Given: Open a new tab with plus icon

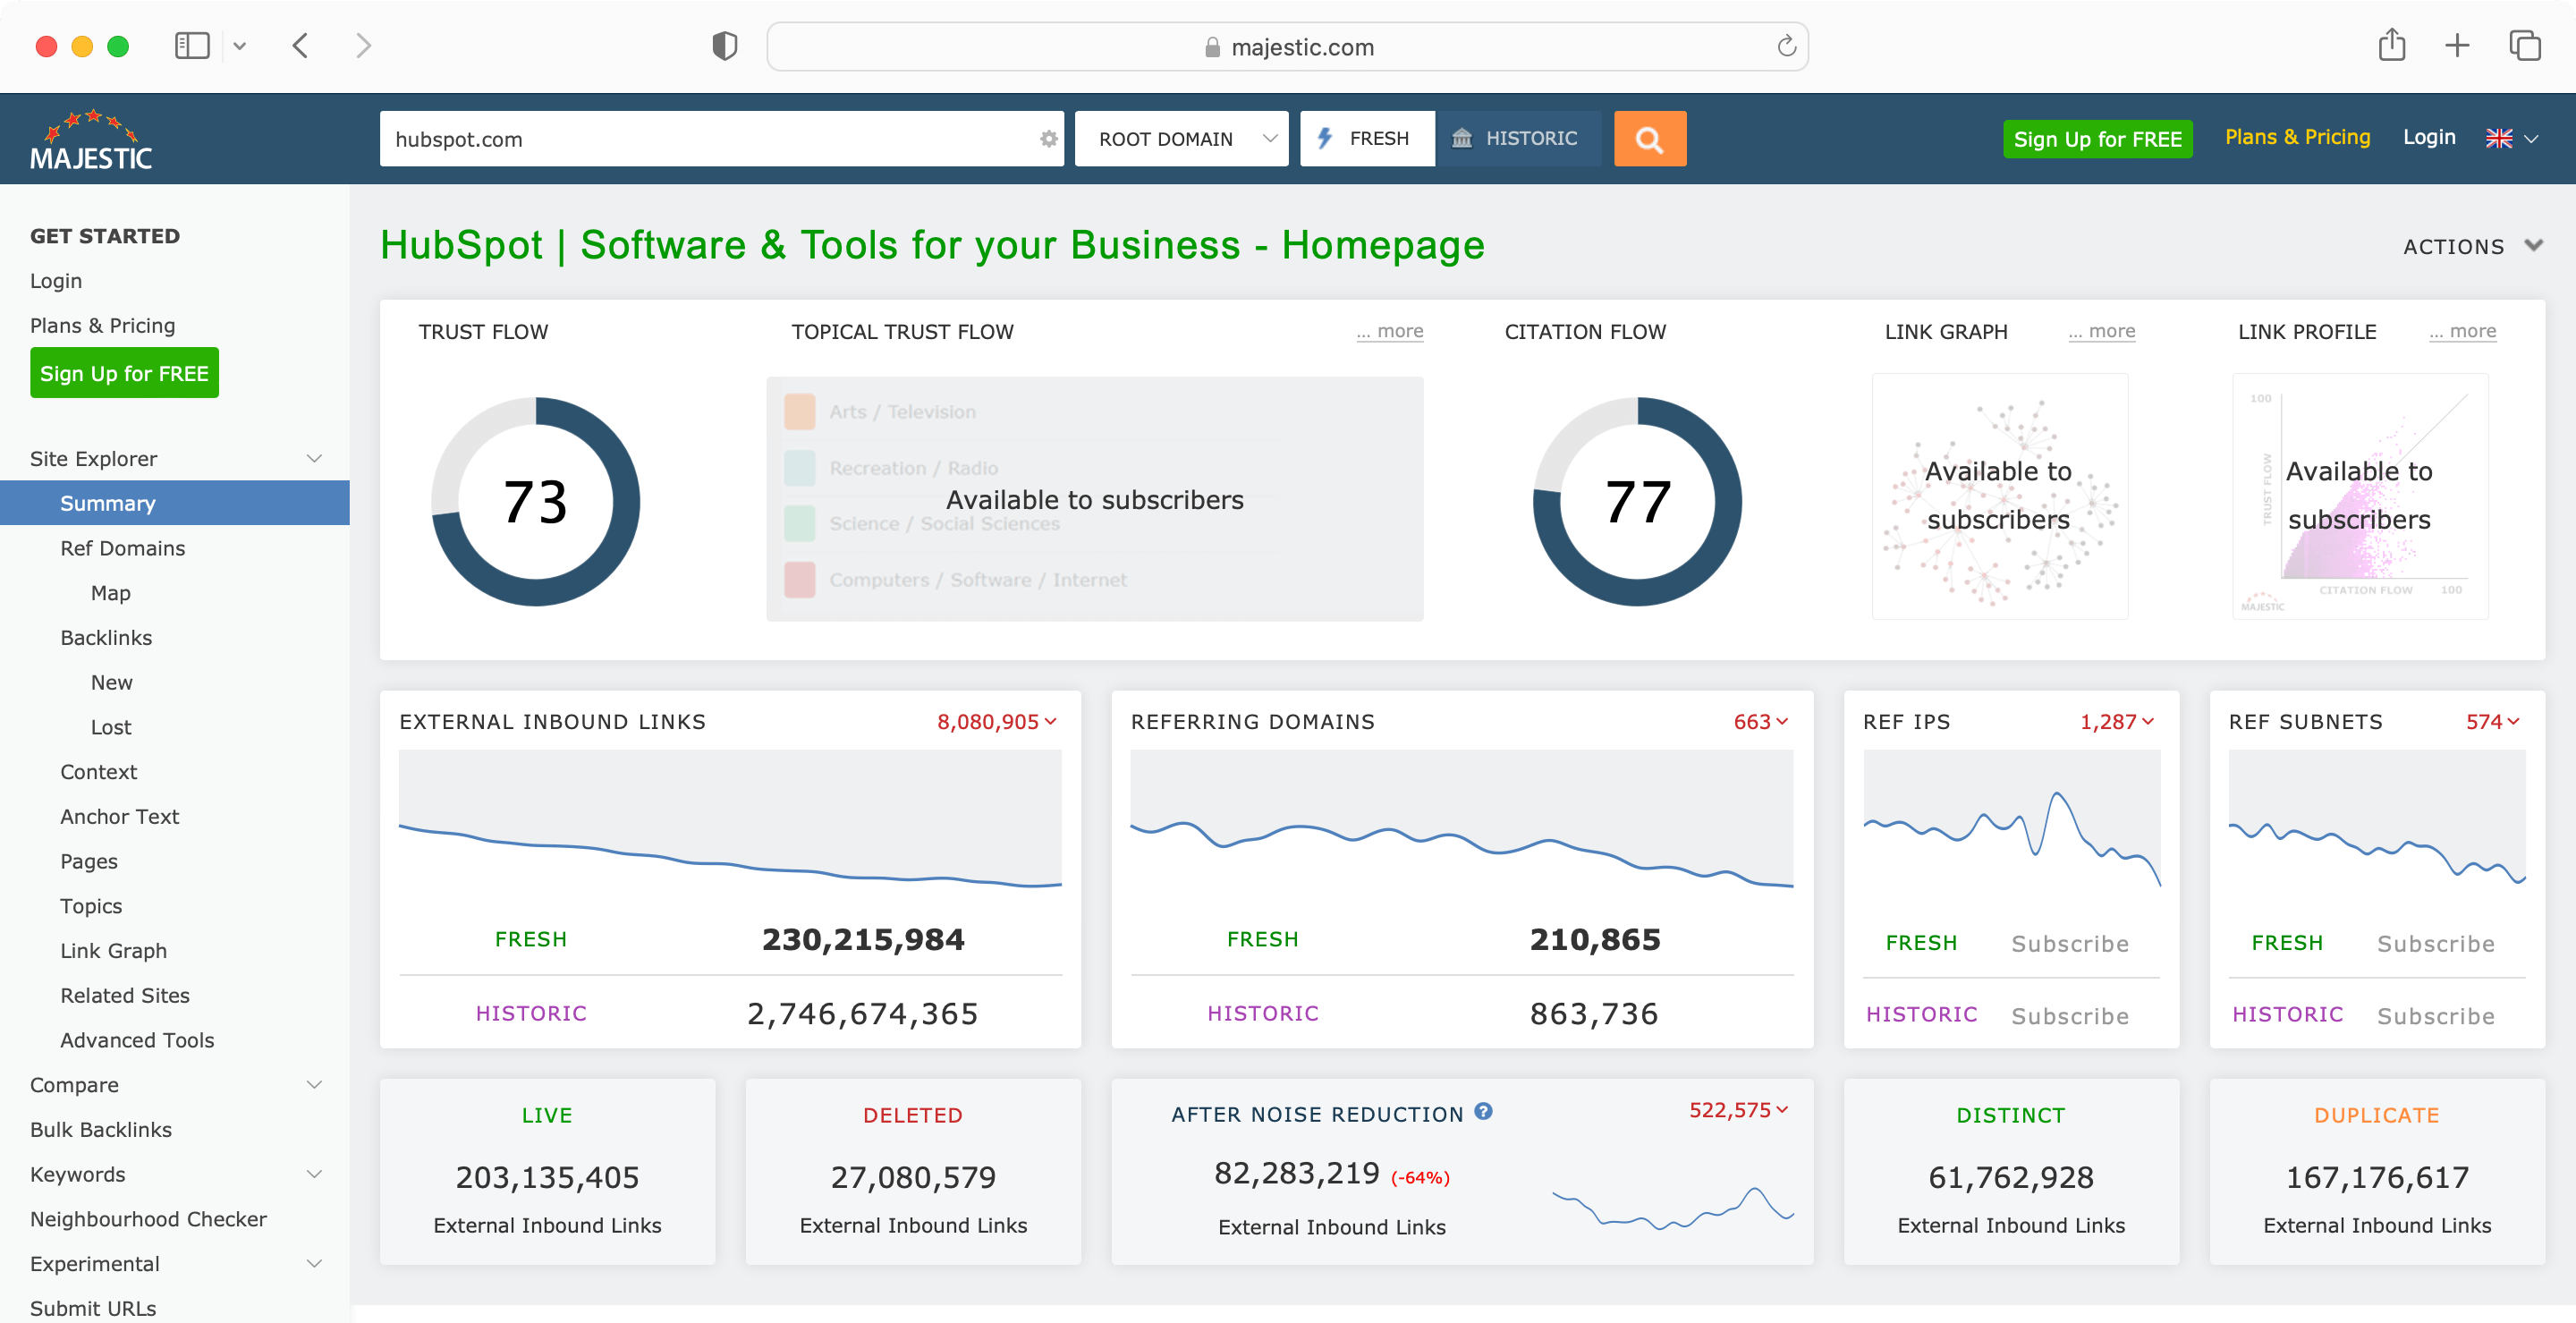Looking at the screenshot, I should (x=2456, y=46).
